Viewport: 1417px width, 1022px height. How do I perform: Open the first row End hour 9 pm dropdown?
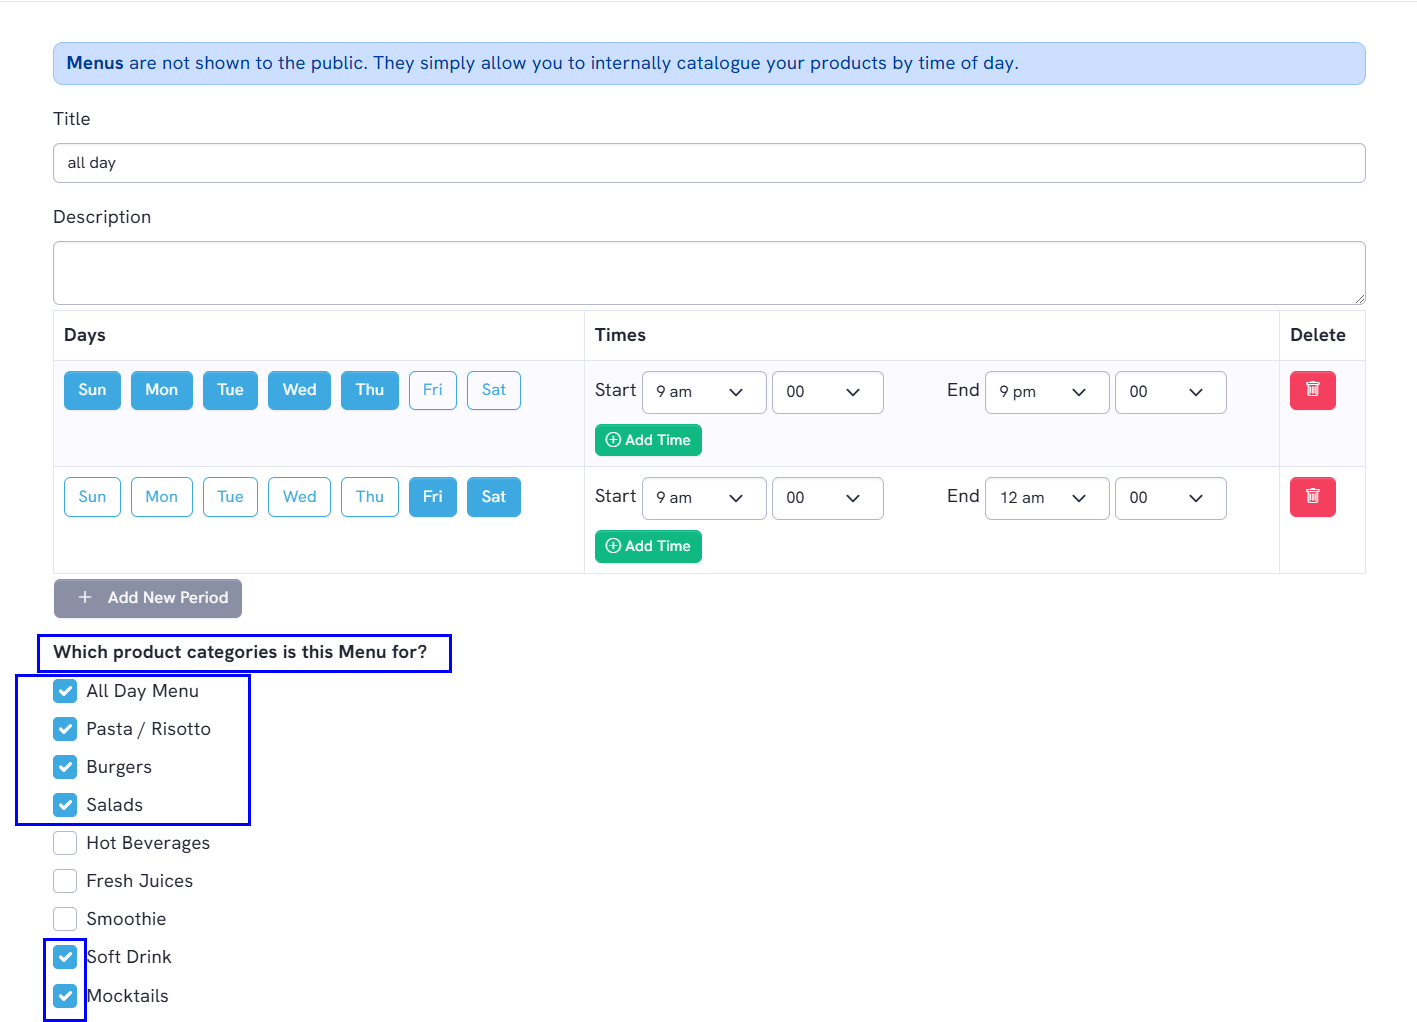point(1046,392)
